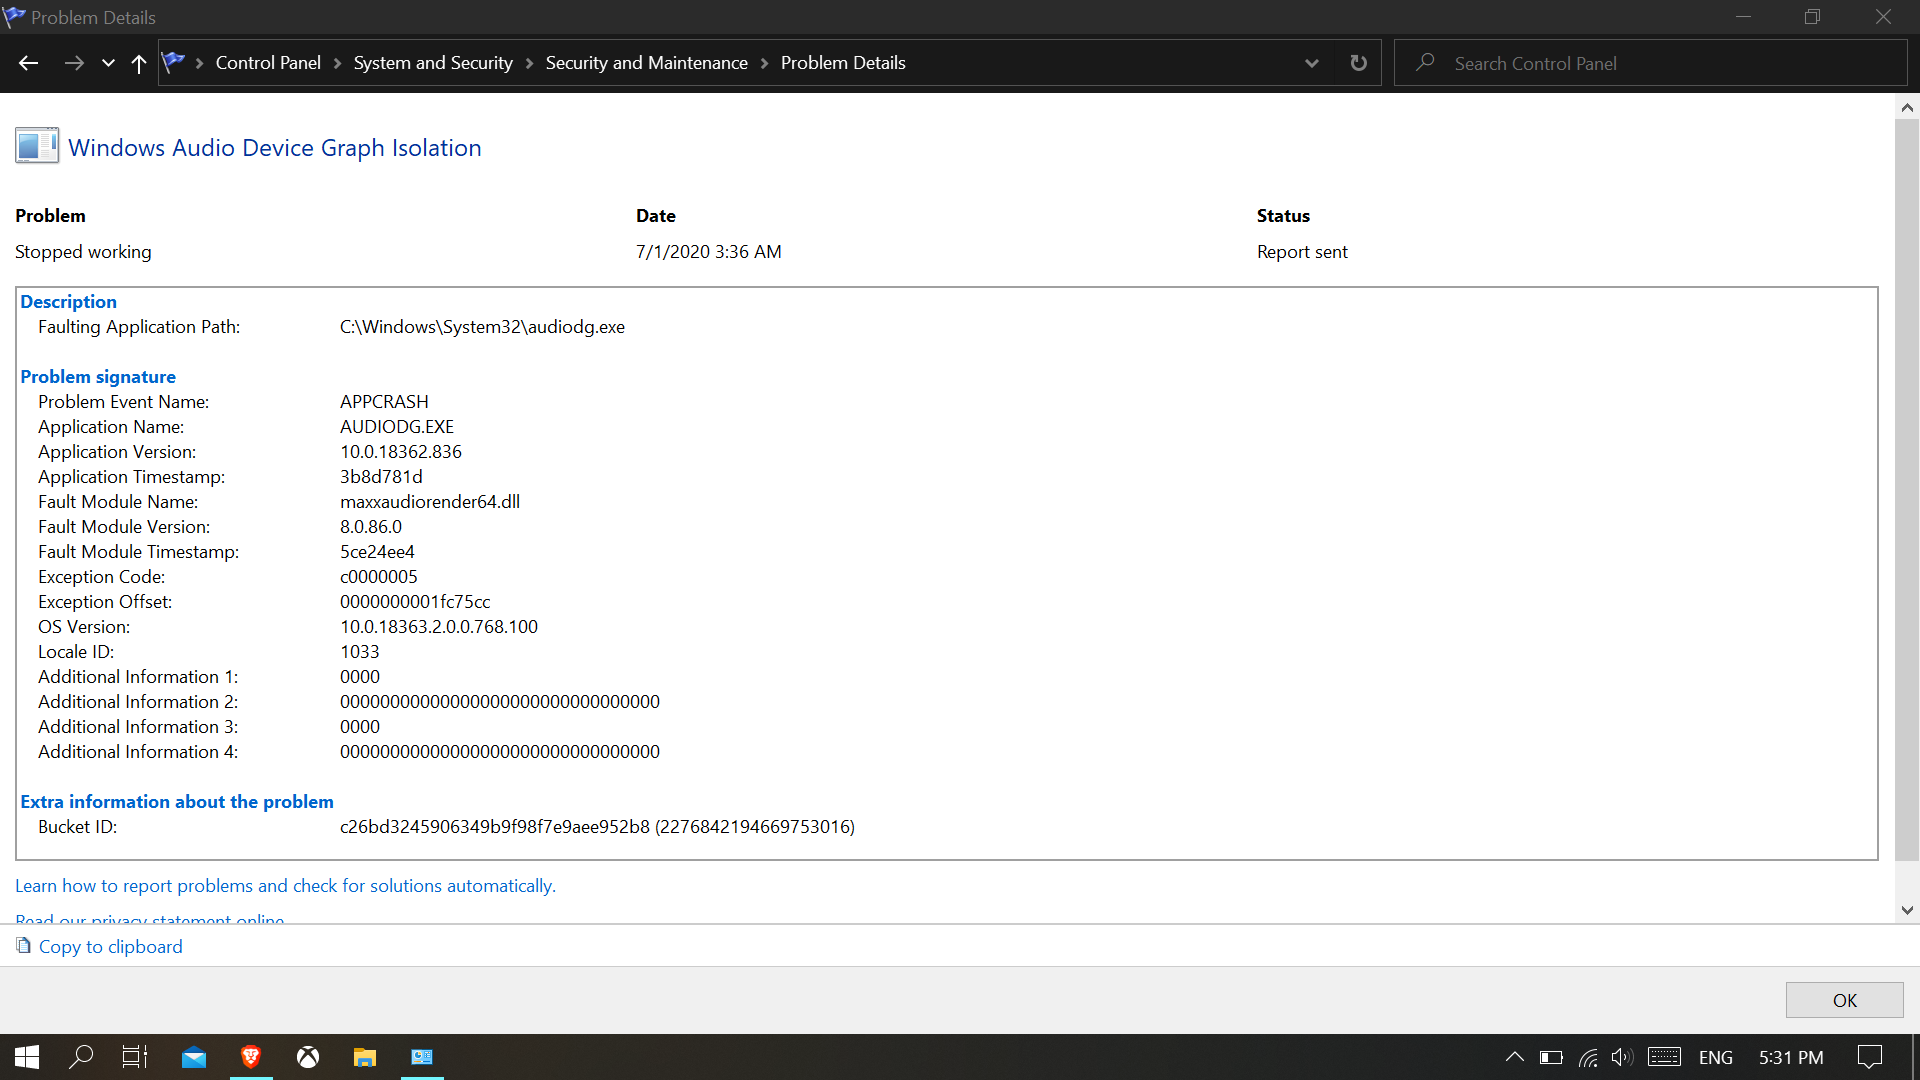This screenshot has height=1080, width=1920.
Task: Click scrollbar up arrow
Action: (x=1907, y=107)
